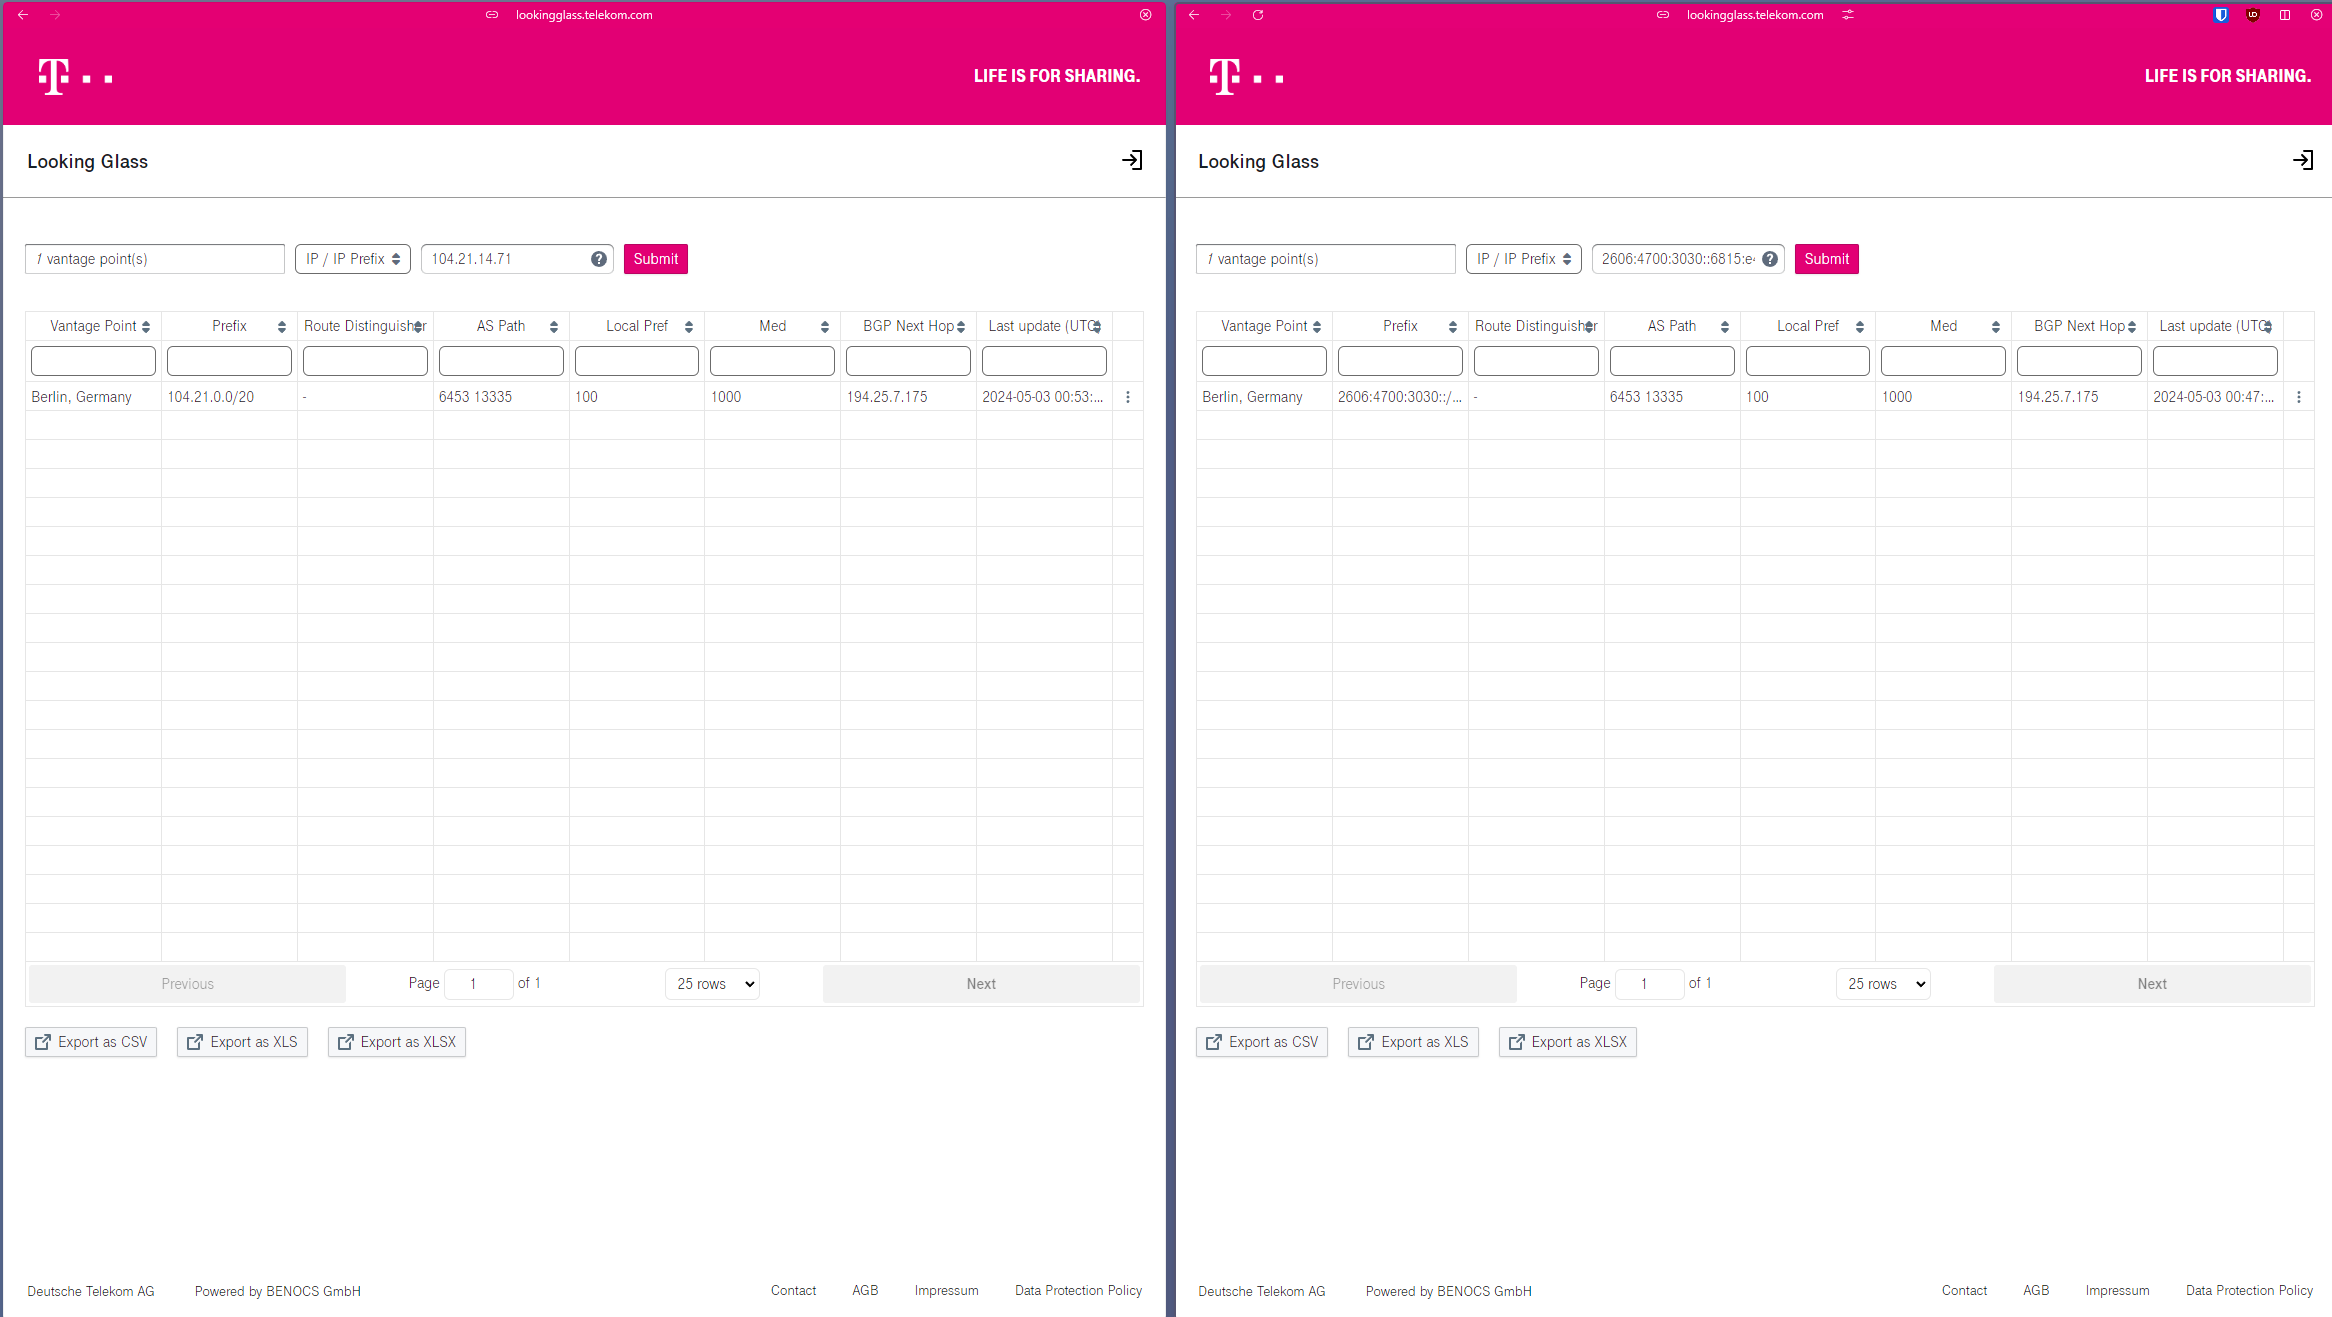
Task: Submit the 104.21.14.71 query
Action: click(655, 259)
